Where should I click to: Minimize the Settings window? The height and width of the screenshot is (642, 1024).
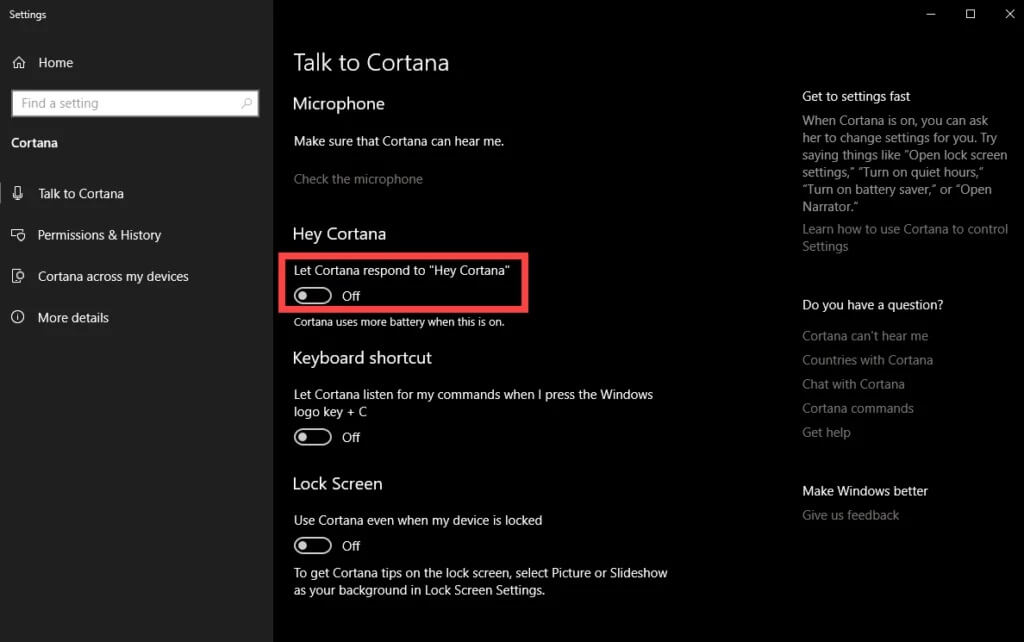click(931, 14)
